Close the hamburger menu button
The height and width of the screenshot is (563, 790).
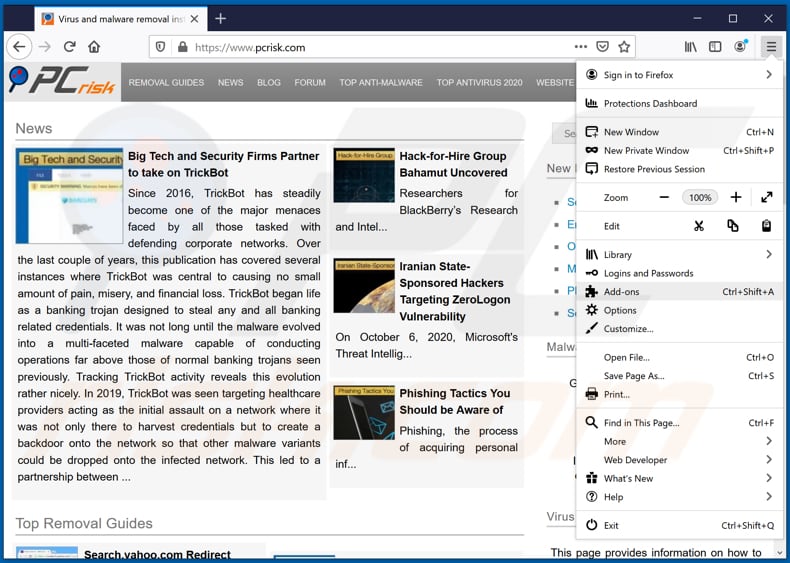click(770, 47)
